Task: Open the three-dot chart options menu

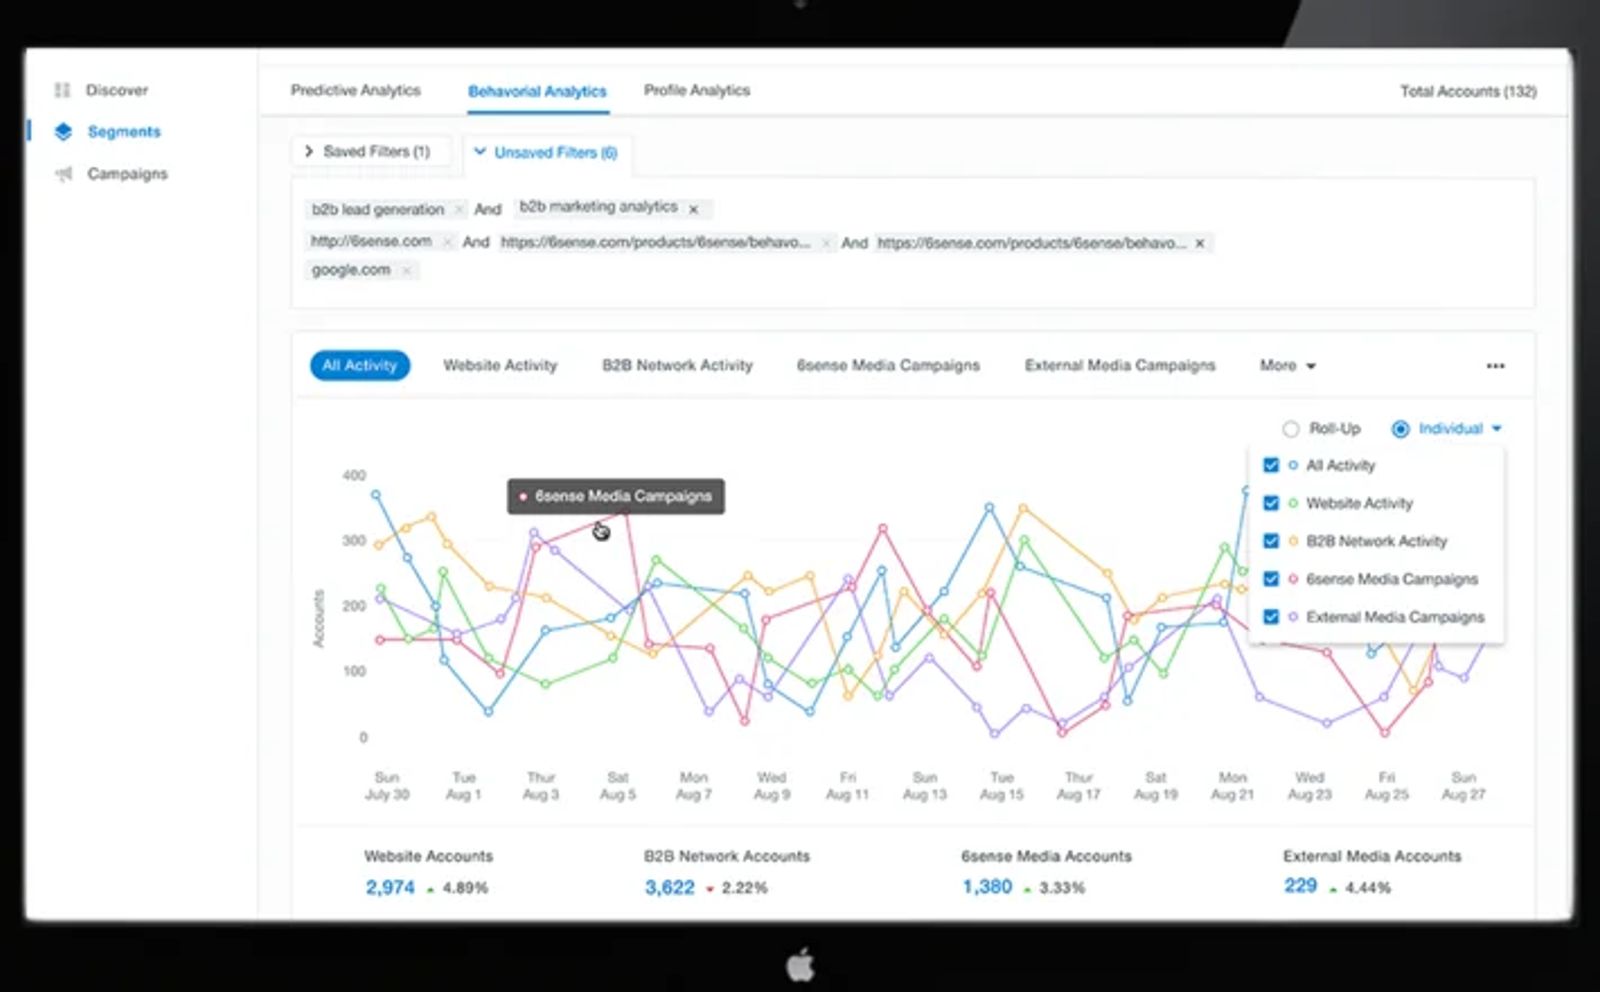Action: point(1495,366)
